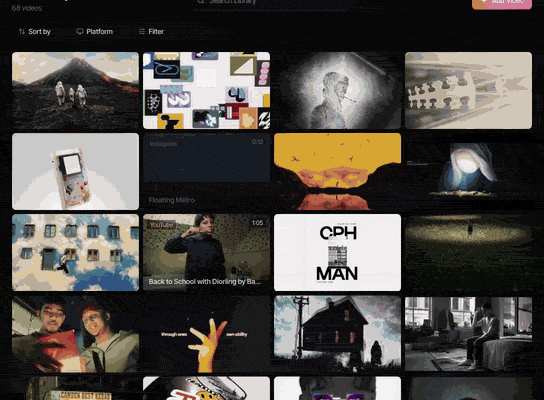Open the Sort by dropdown
544x400 pixels.
pyautogui.click(x=35, y=32)
